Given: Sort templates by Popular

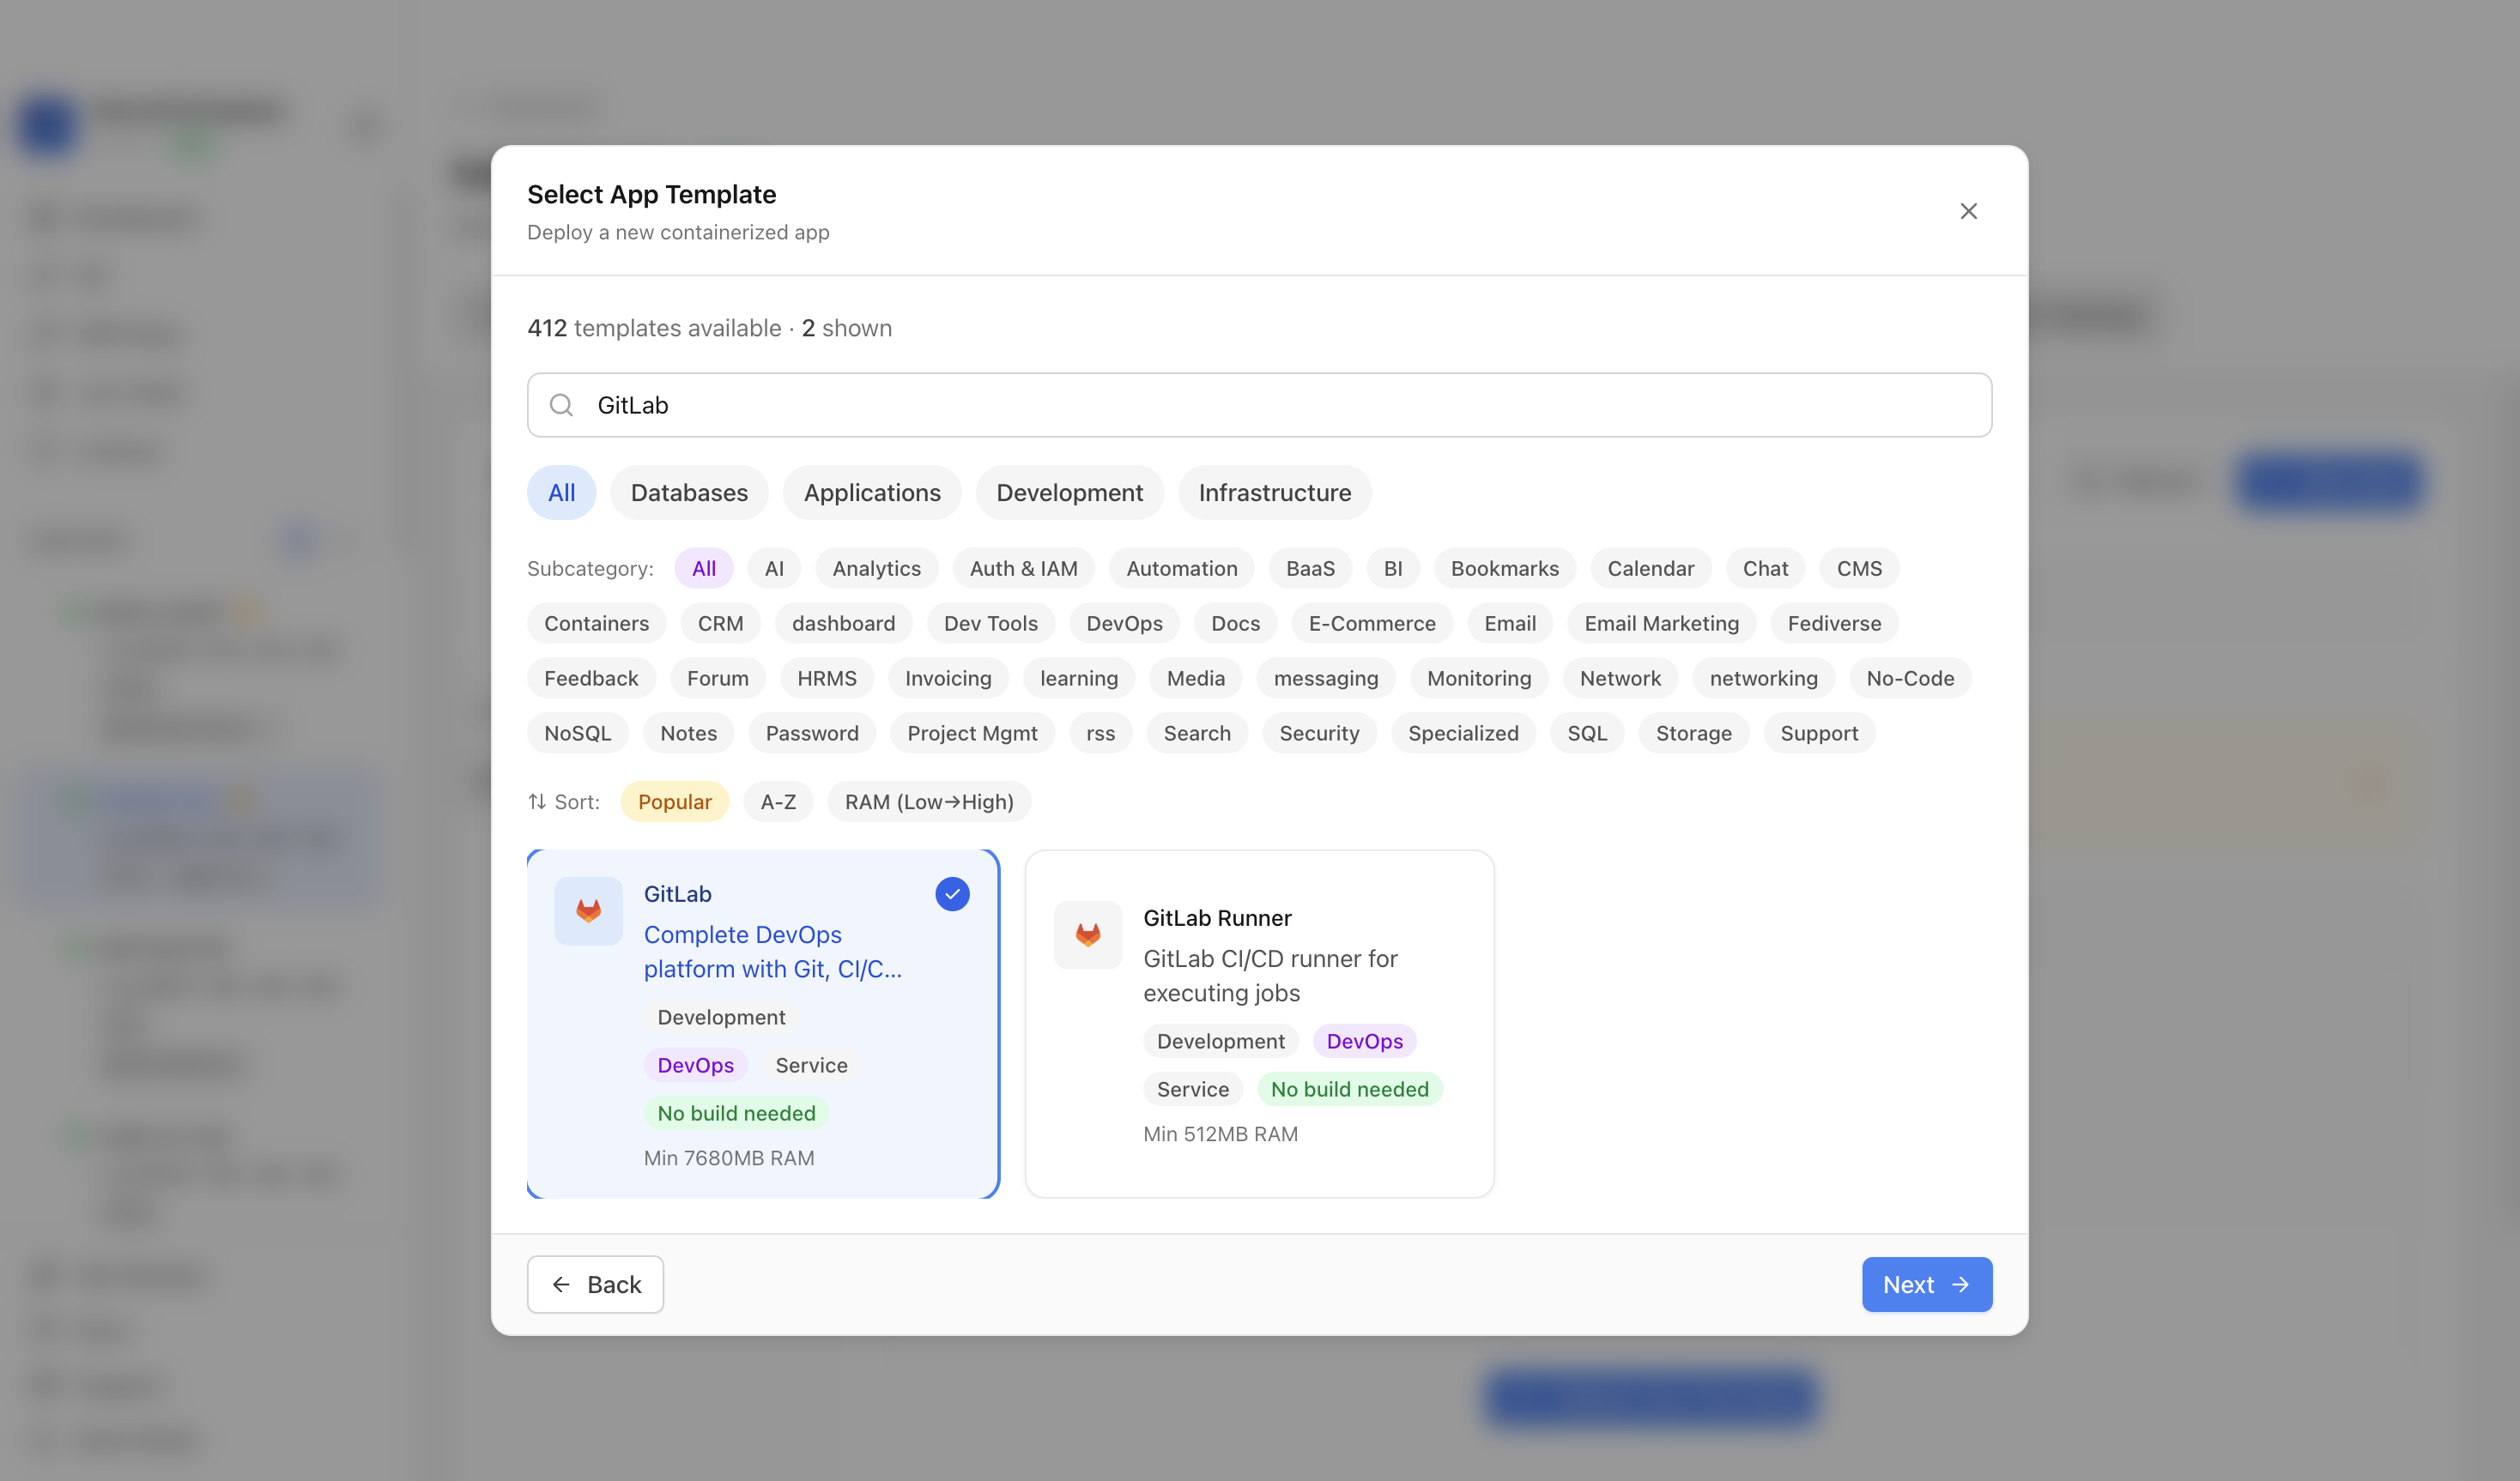Looking at the screenshot, I should [674, 802].
